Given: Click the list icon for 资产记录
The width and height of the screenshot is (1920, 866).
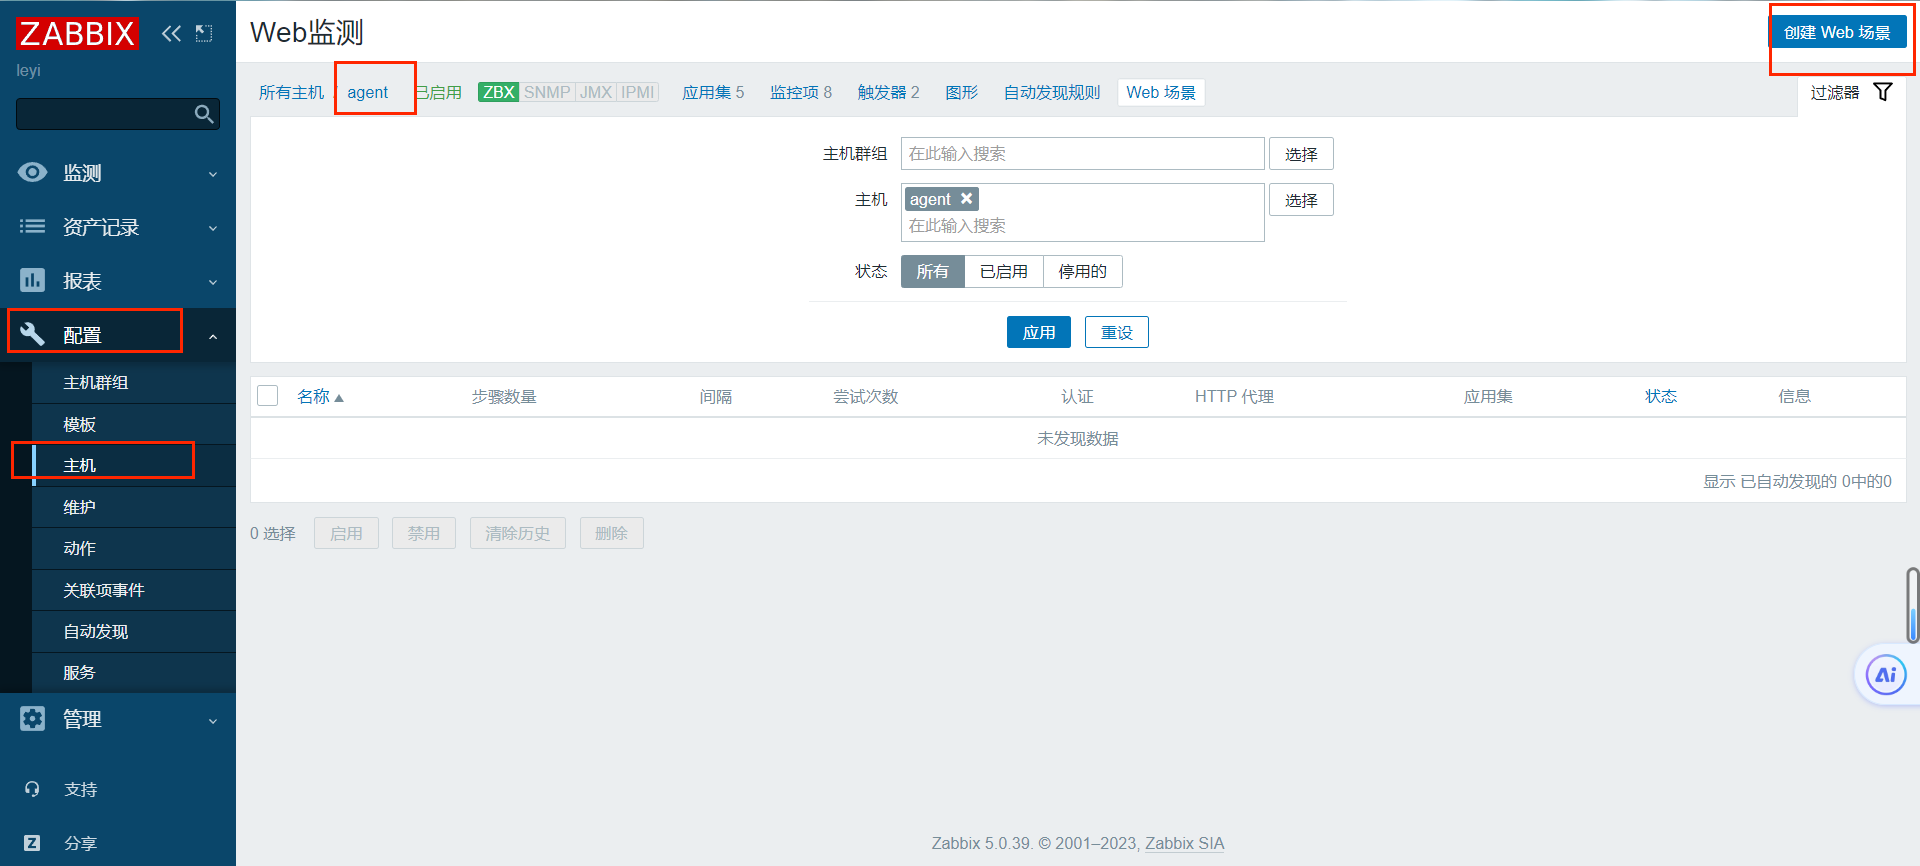Looking at the screenshot, I should click(x=32, y=226).
